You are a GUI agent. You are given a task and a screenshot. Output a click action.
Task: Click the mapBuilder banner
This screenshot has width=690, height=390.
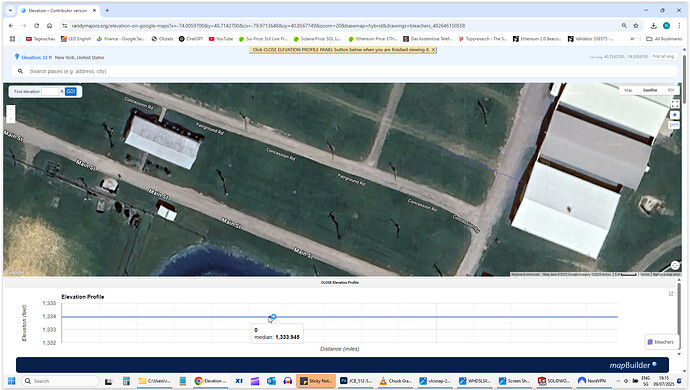(342, 365)
